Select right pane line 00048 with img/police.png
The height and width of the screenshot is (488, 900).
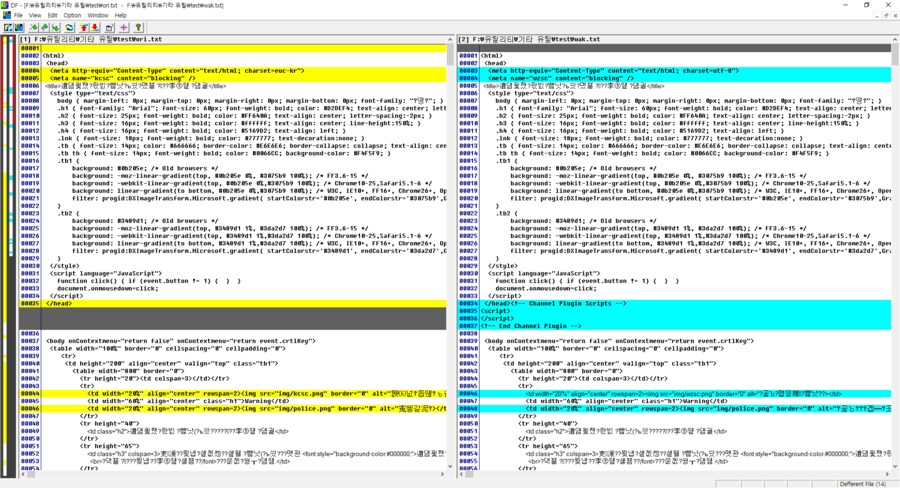(x=674, y=408)
